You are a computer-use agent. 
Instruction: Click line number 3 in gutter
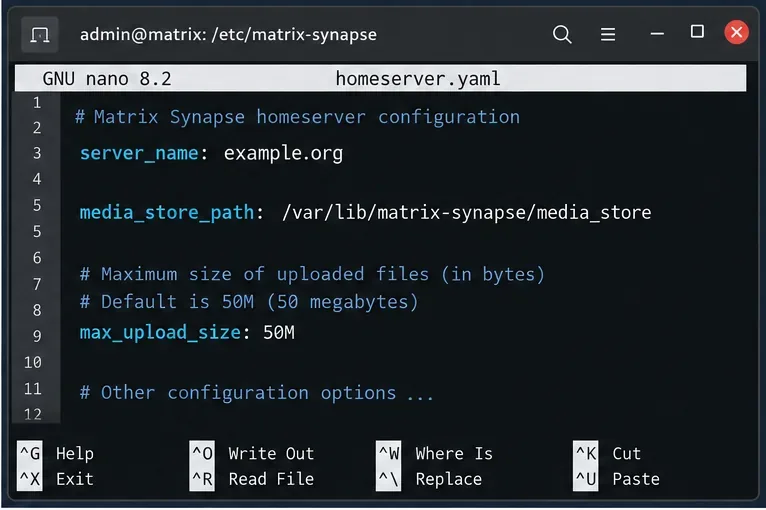[x=37, y=153]
